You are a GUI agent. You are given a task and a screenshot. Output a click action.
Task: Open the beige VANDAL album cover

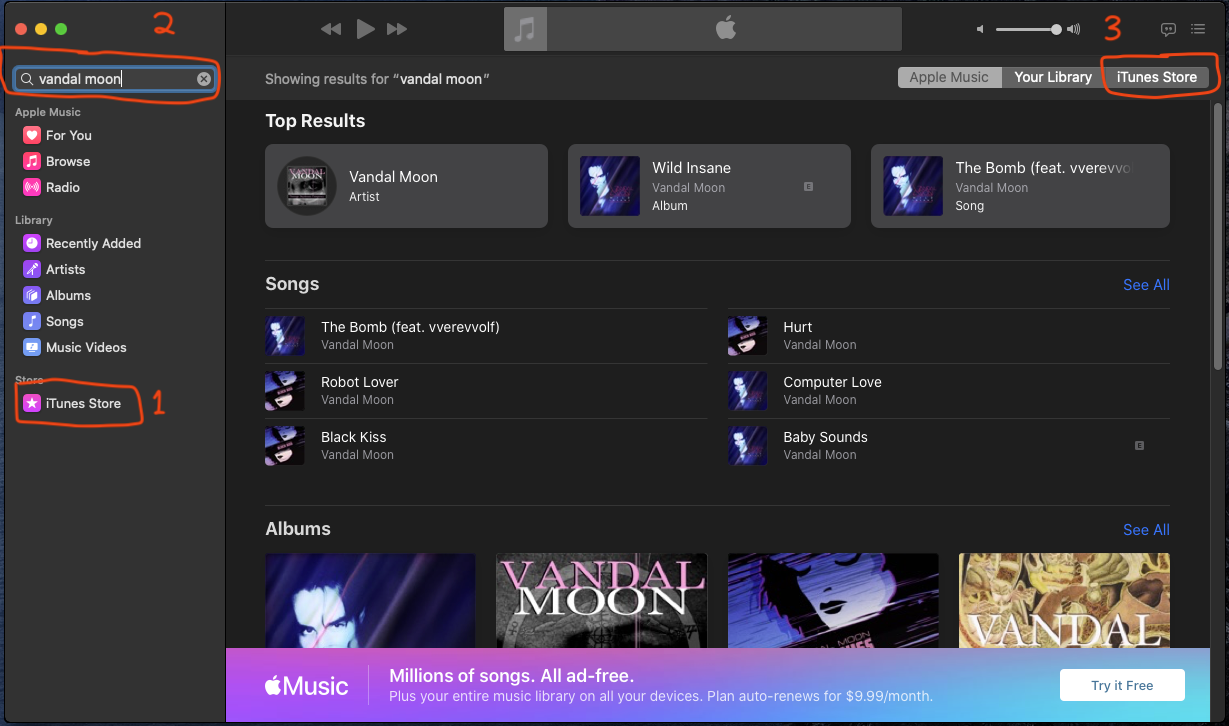(x=1064, y=600)
